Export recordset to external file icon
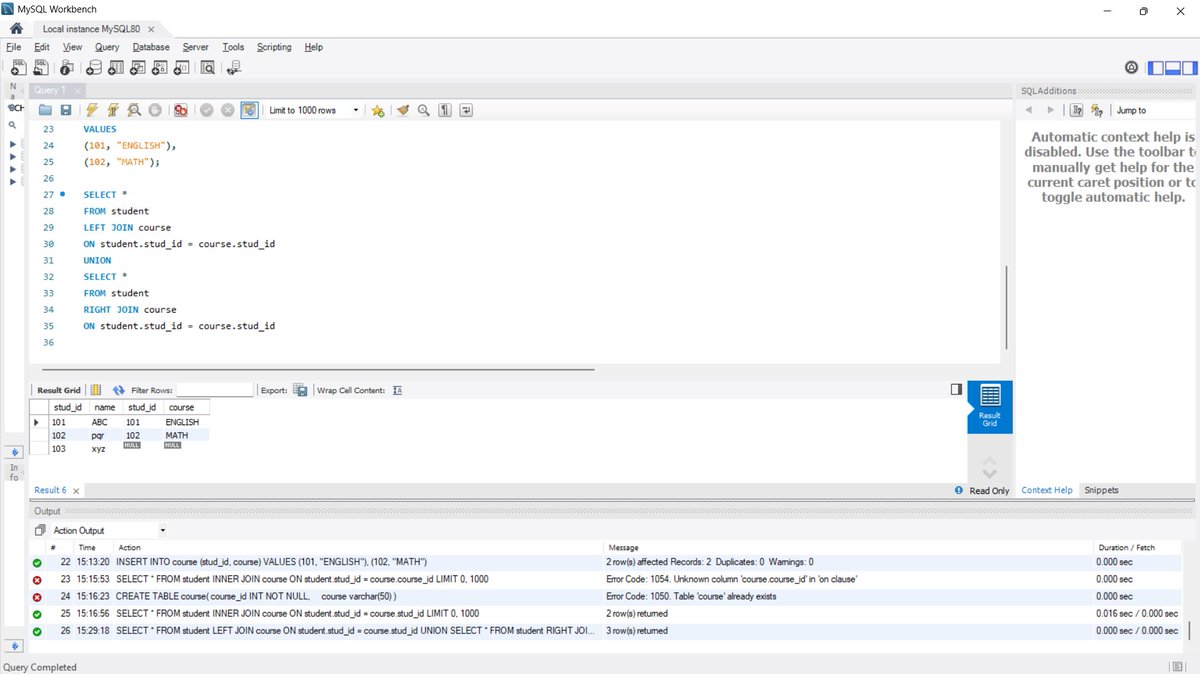This screenshot has height=674, width=1200. point(300,390)
